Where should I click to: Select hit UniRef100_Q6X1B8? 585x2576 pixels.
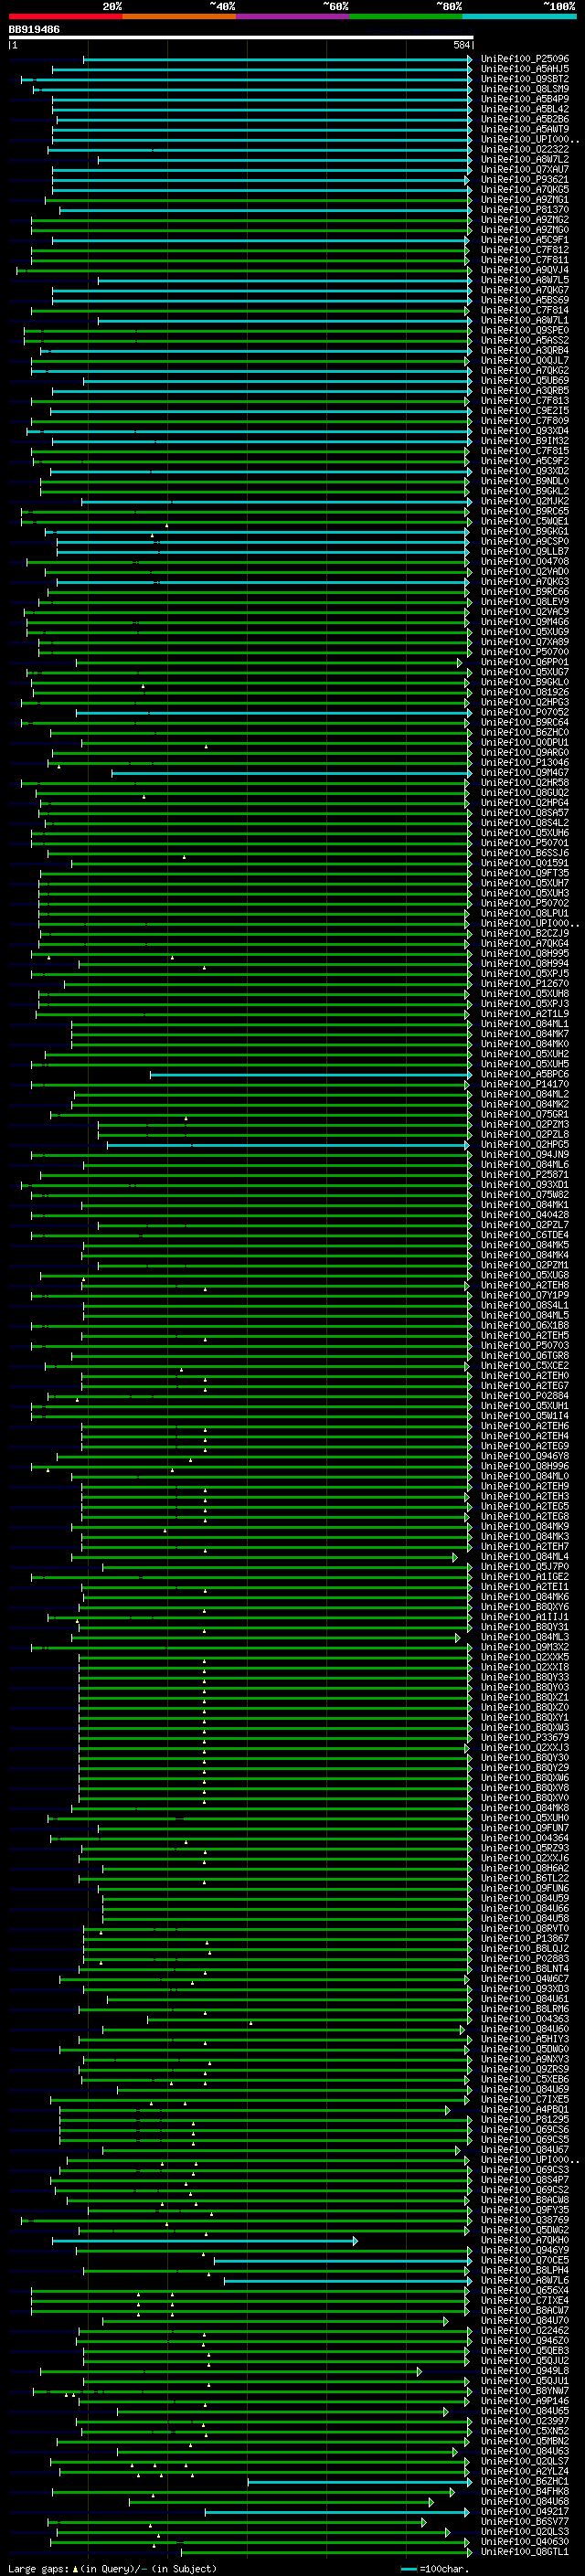coord(524,1325)
